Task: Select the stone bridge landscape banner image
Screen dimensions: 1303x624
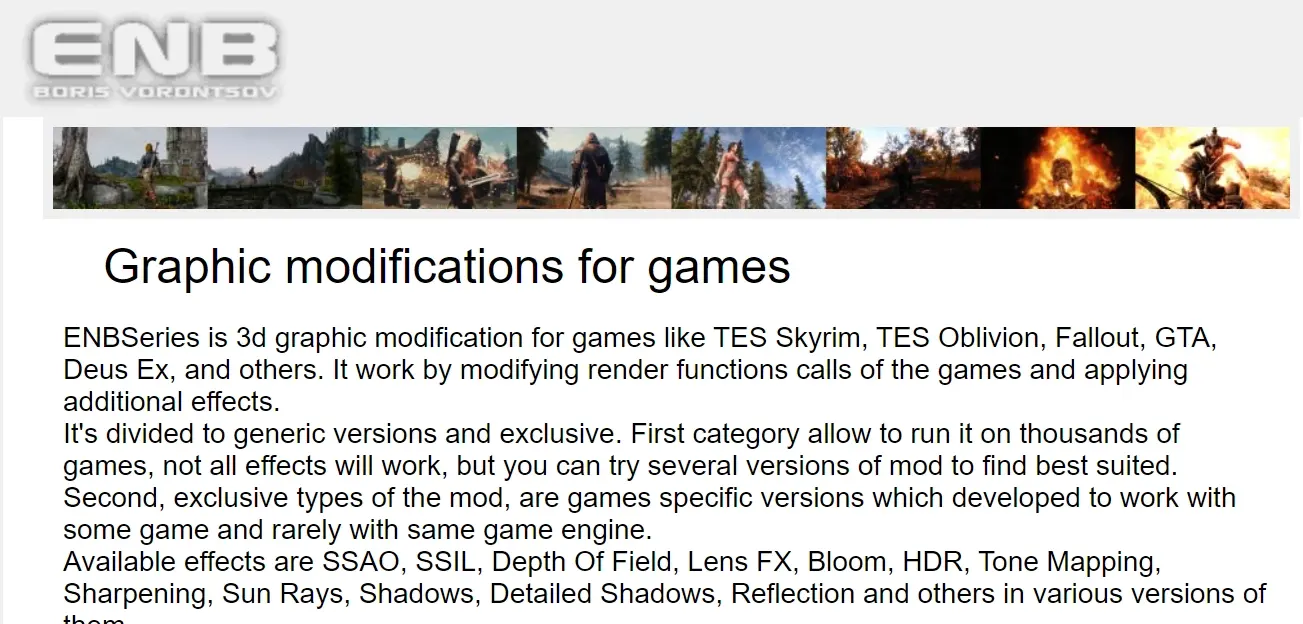Action: click(285, 168)
